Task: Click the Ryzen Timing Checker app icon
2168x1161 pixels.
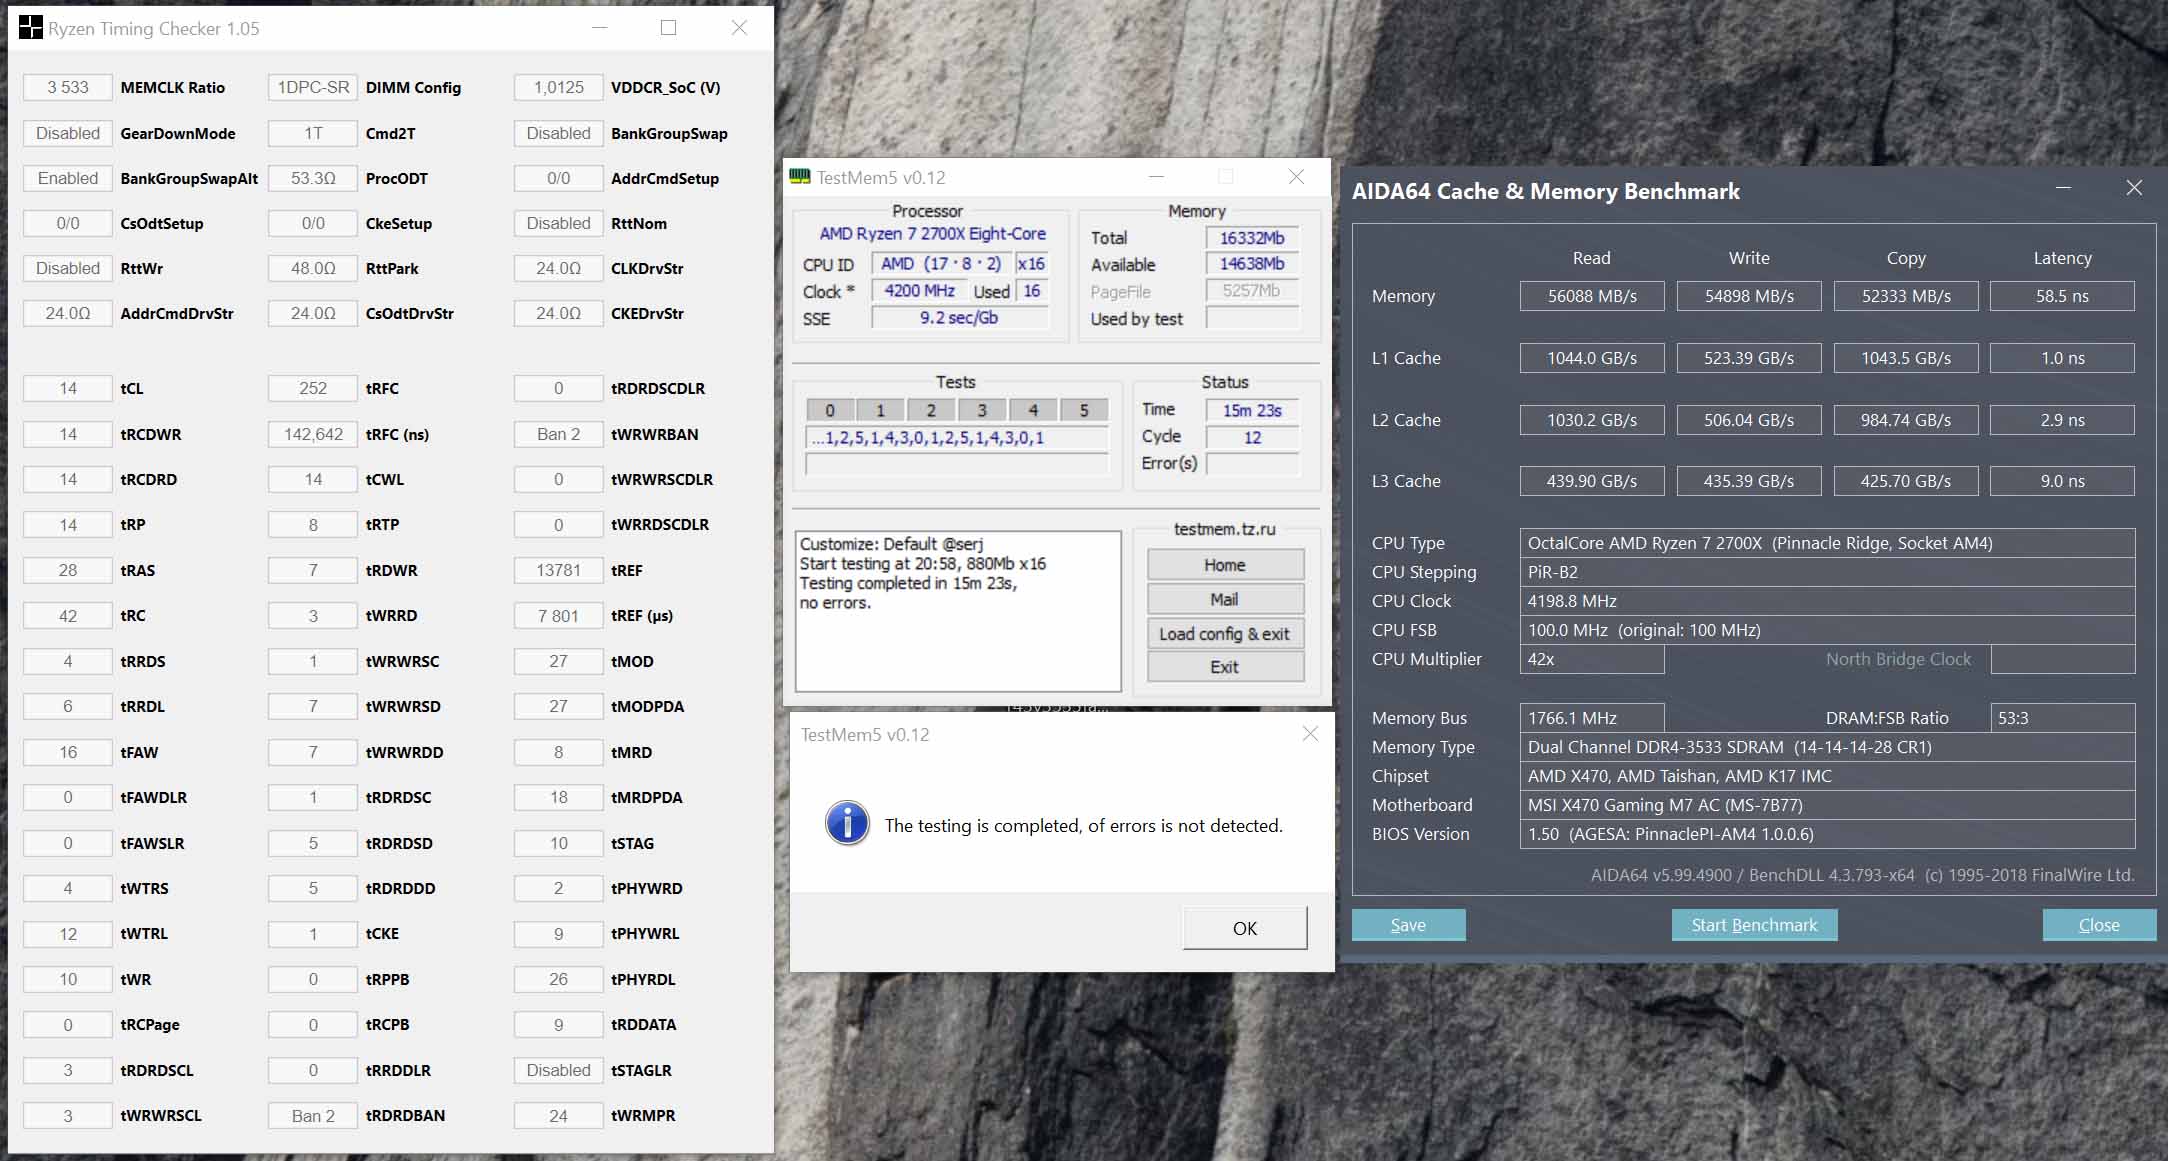Action: click(31, 28)
